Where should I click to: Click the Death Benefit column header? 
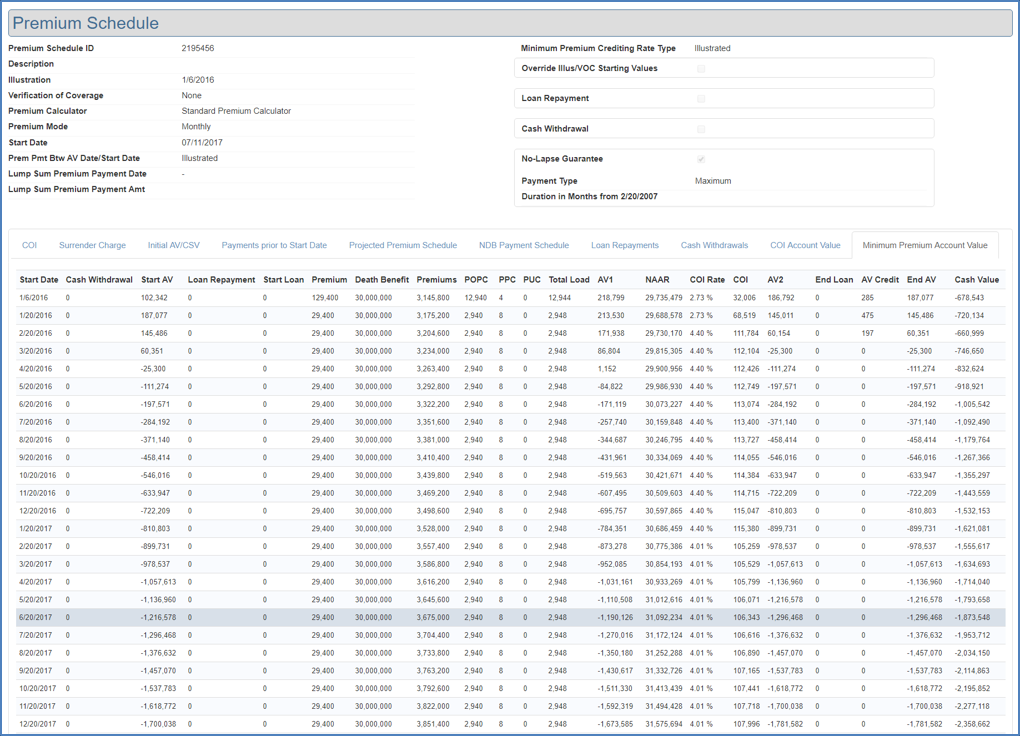(x=382, y=280)
